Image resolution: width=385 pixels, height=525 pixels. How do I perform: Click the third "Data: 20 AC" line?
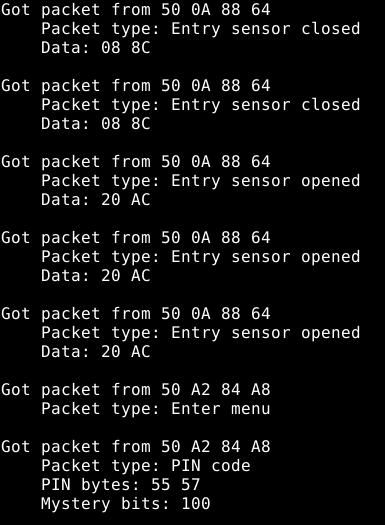pyautogui.click(x=96, y=352)
